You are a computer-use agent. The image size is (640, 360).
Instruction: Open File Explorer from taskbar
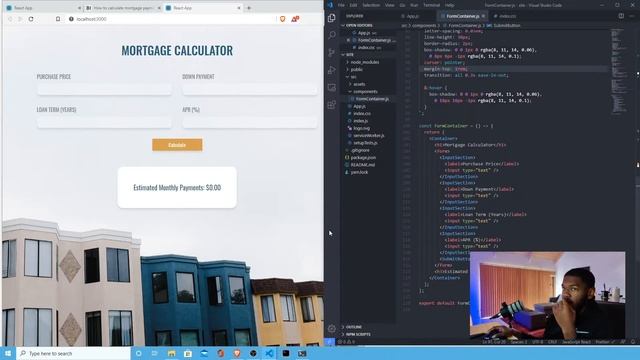click(171, 353)
